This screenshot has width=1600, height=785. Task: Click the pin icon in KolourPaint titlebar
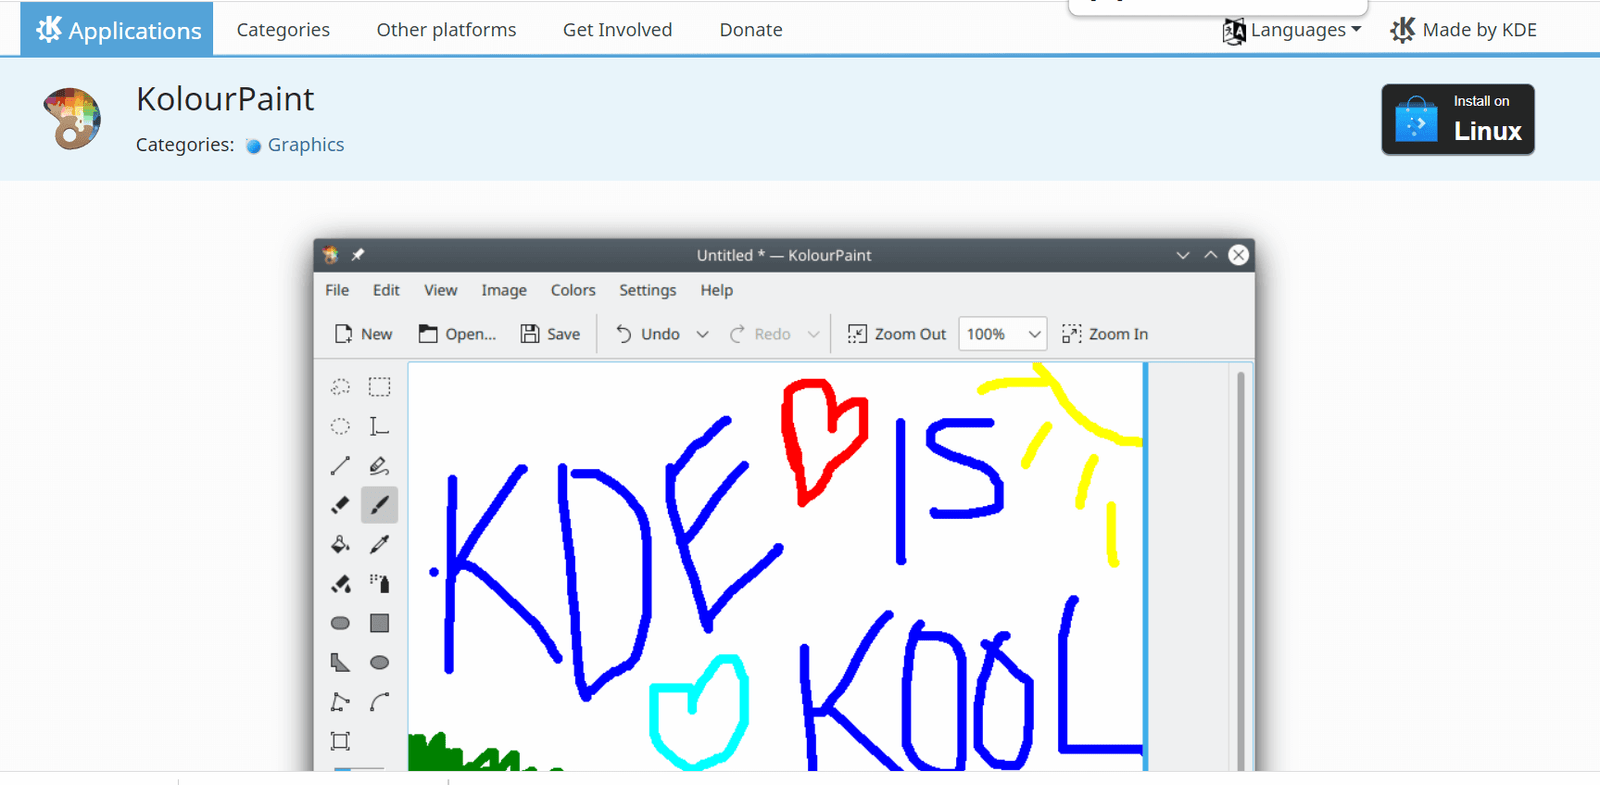click(358, 255)
